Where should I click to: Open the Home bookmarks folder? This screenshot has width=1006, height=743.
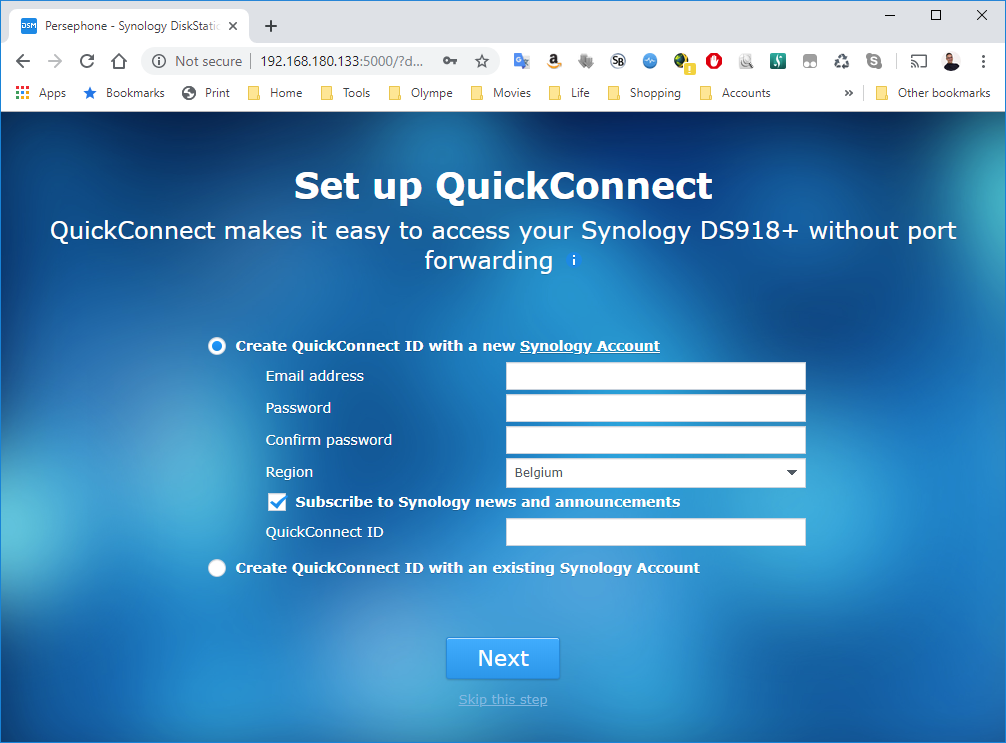point(275,93)
